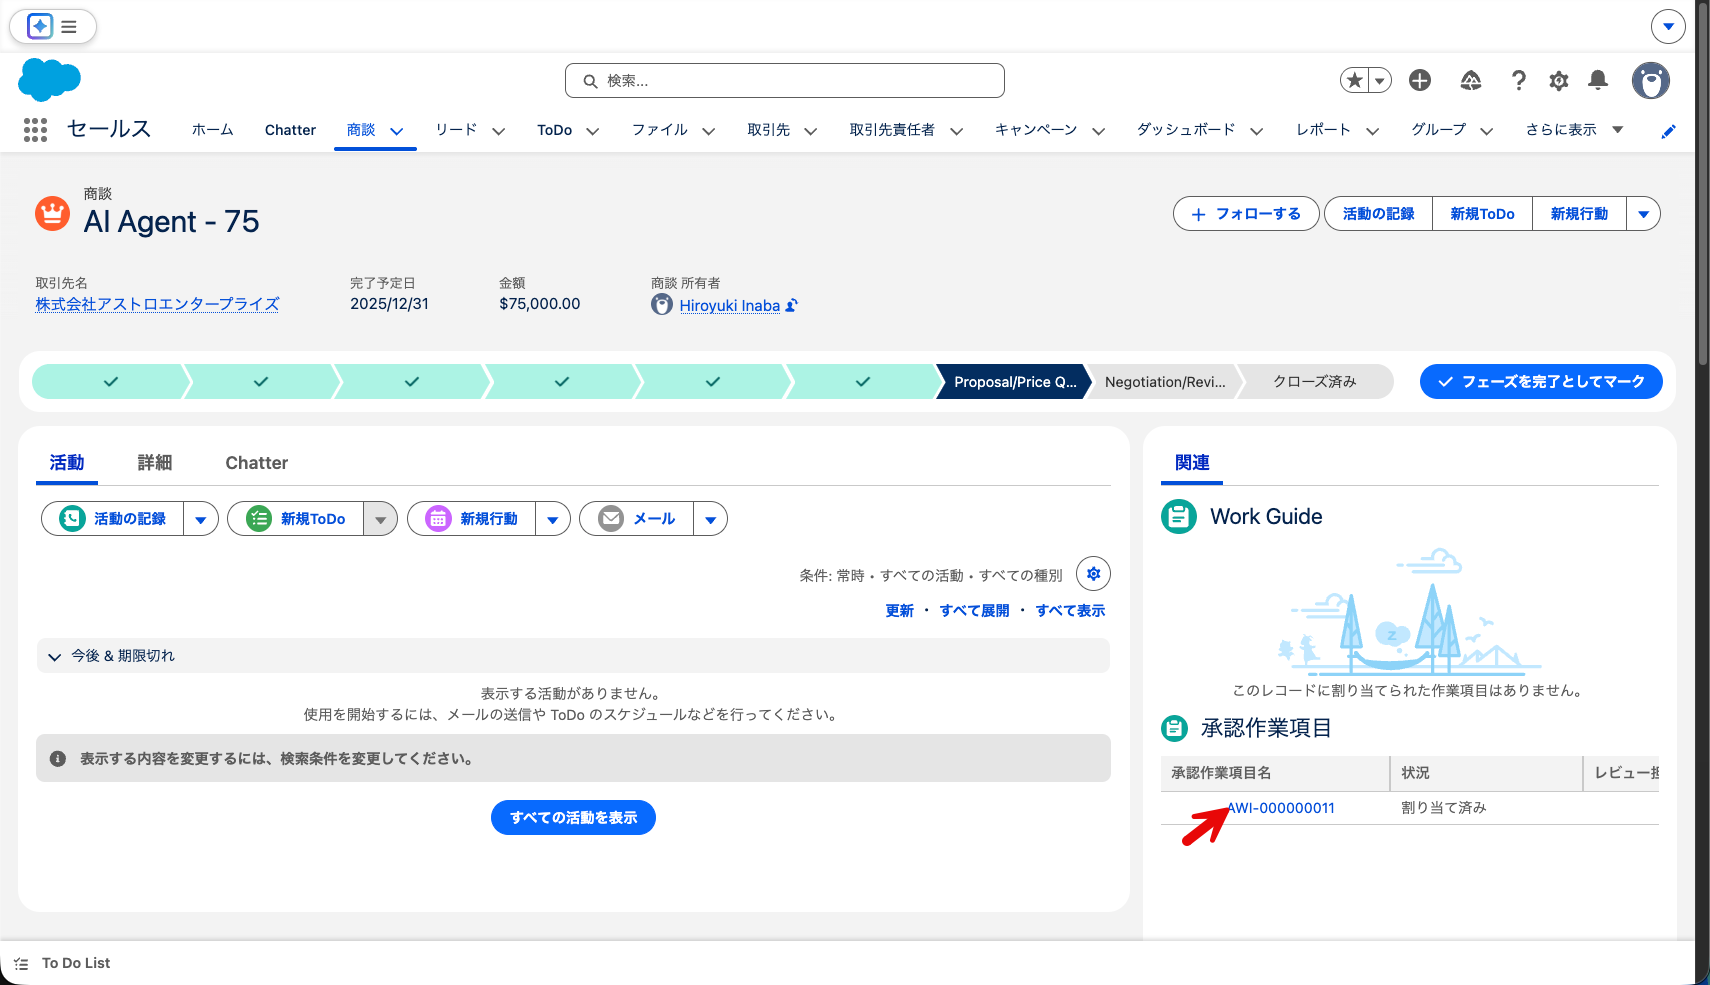1710x985 pixels.
Task: Click the activity panel 活動の記録 phone button
Action: click(x=113, y=519)
